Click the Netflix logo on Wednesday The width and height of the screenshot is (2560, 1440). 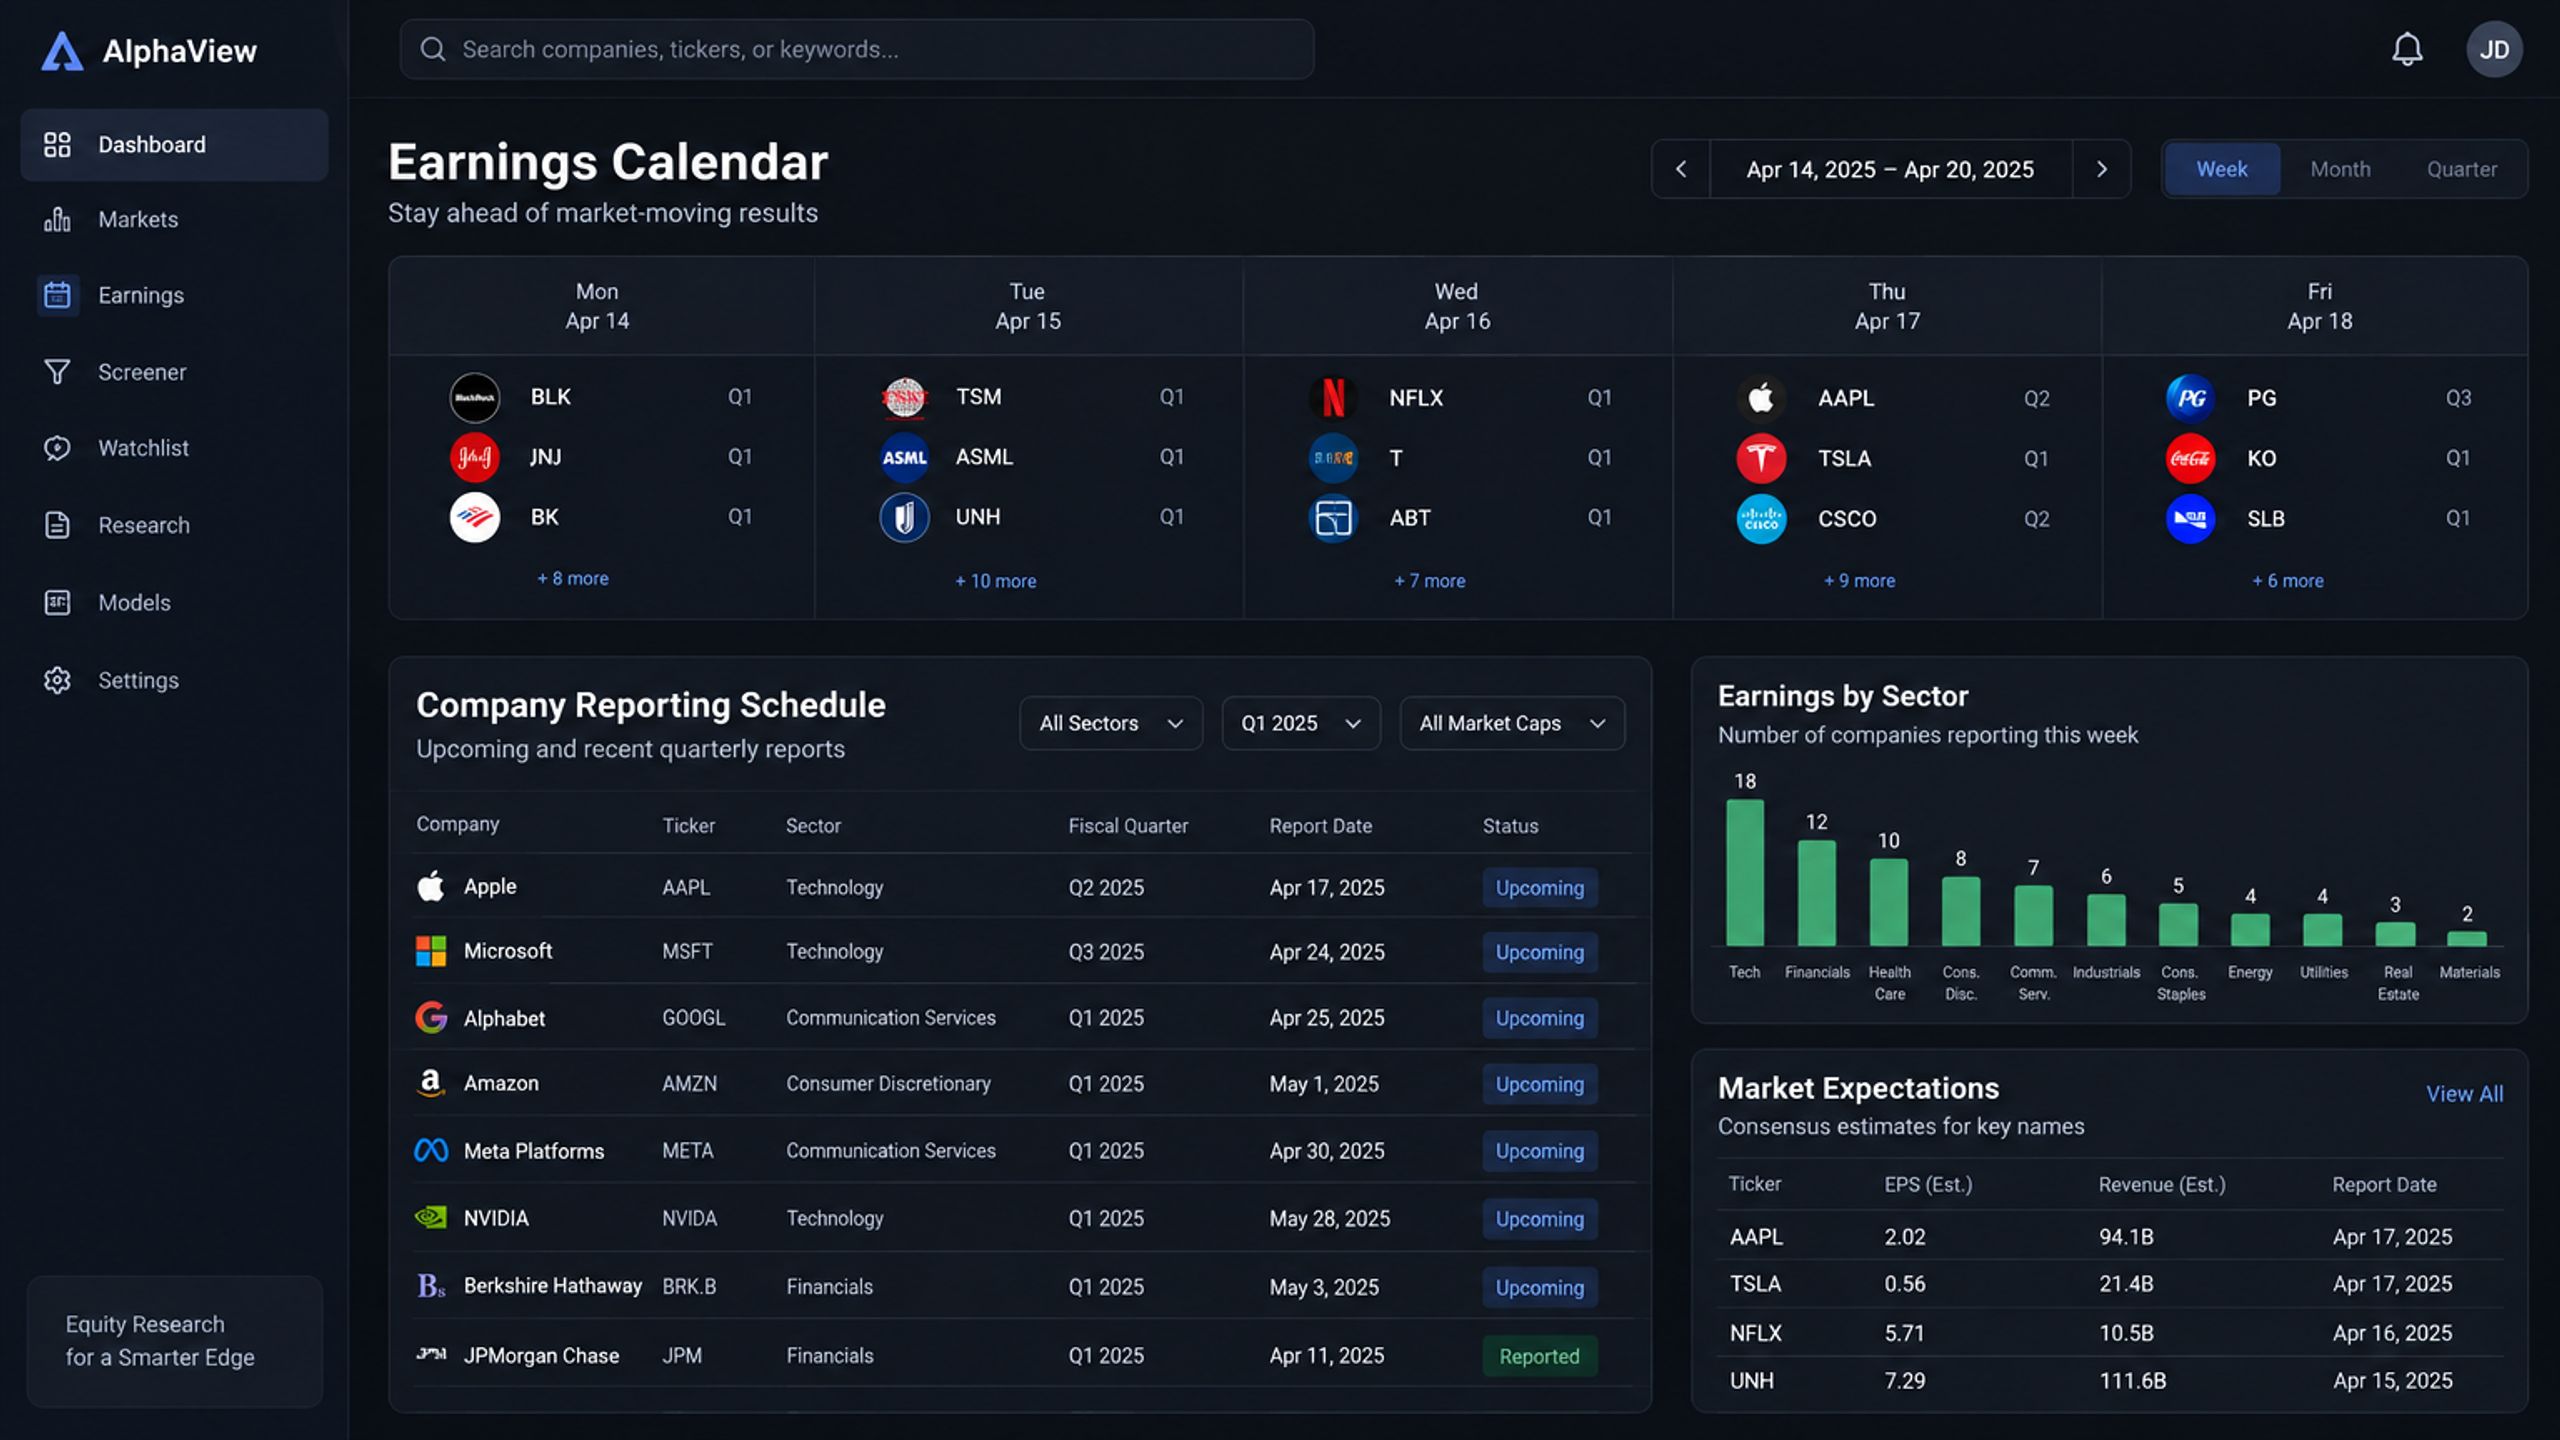(x=1333, y=397)
